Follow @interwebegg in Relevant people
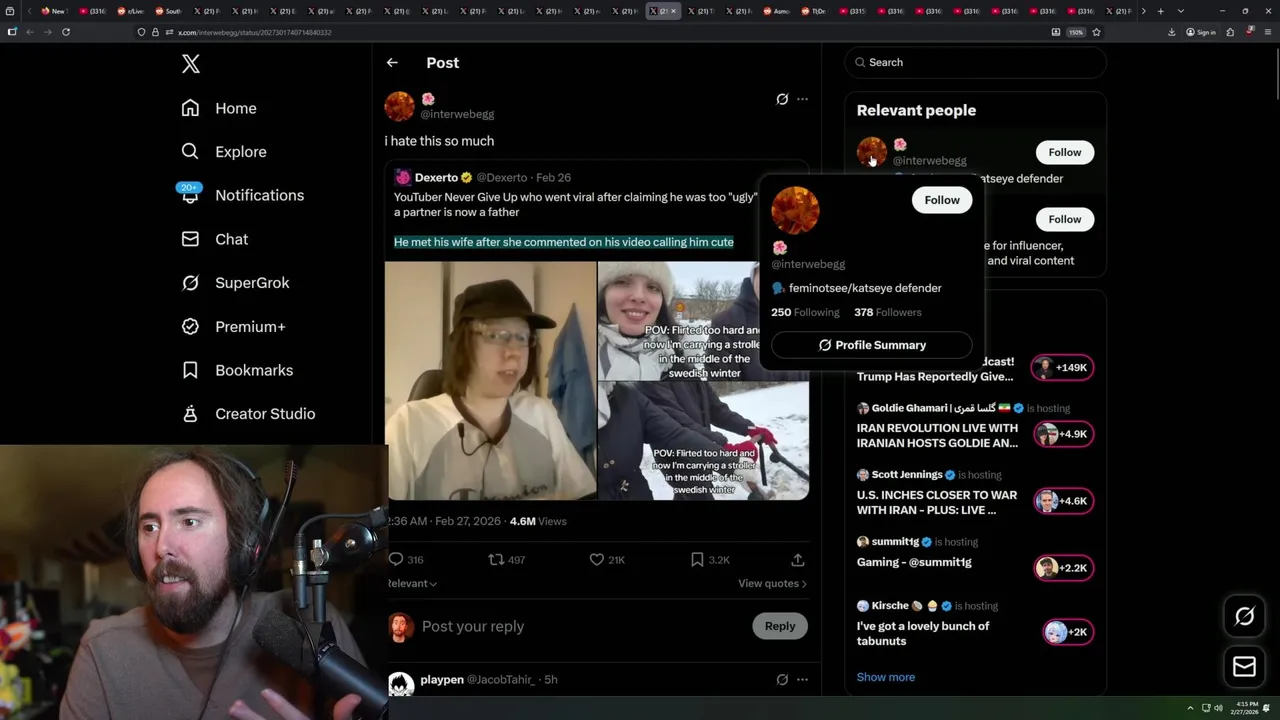Image resolution: width=1280 pixels, height=720 pixels. [1065, 152]
